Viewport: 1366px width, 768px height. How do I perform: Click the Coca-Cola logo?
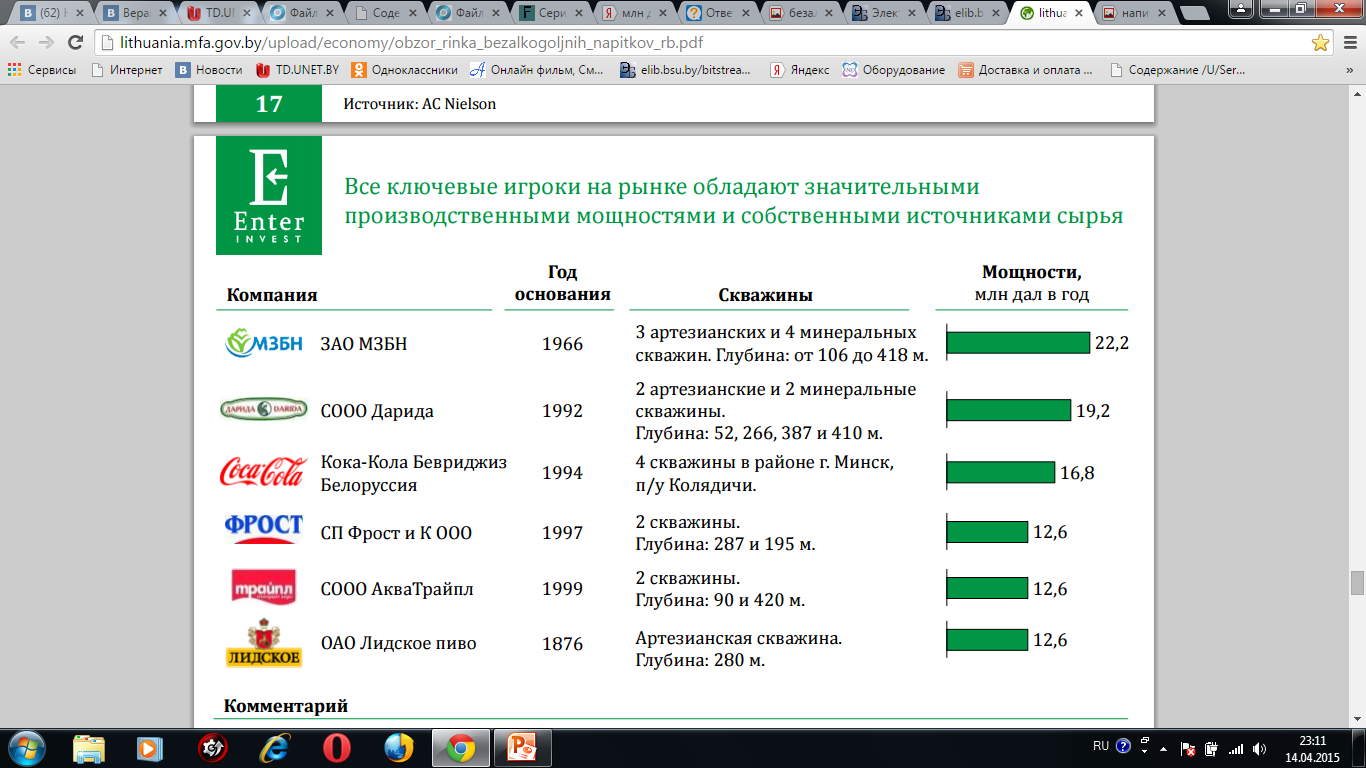pos(262,472)
